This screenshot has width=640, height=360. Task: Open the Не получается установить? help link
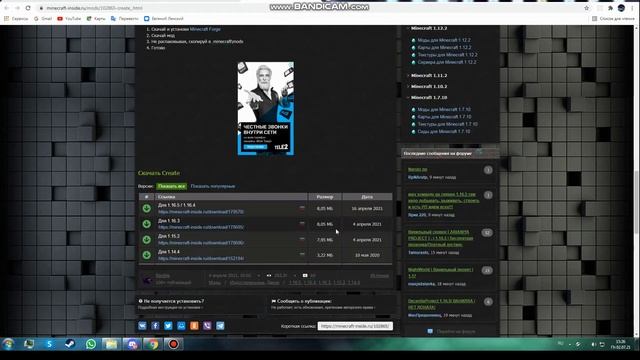174,301
